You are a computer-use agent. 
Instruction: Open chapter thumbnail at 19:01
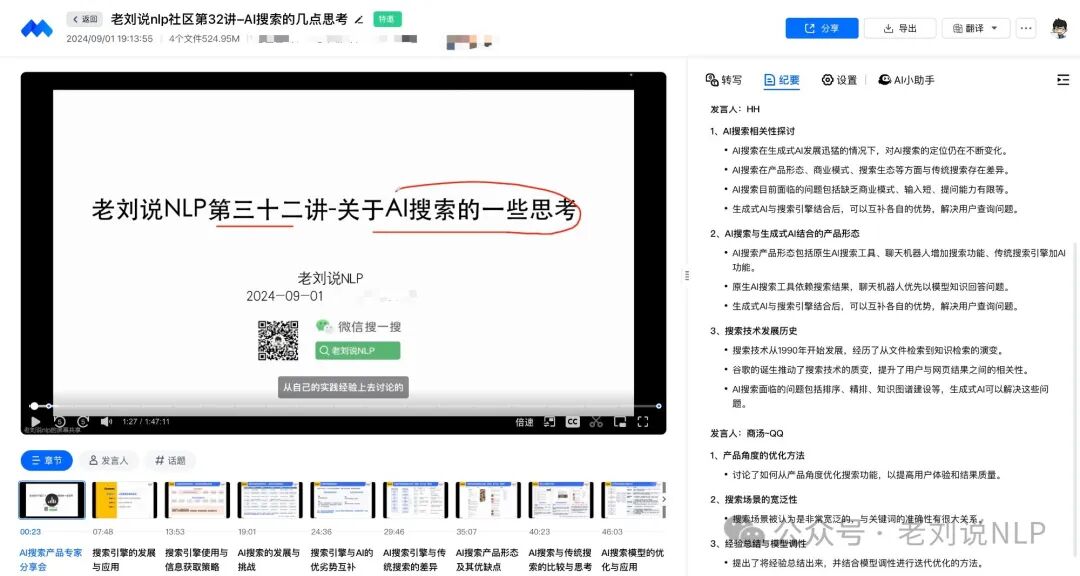[x=270, y=500]
